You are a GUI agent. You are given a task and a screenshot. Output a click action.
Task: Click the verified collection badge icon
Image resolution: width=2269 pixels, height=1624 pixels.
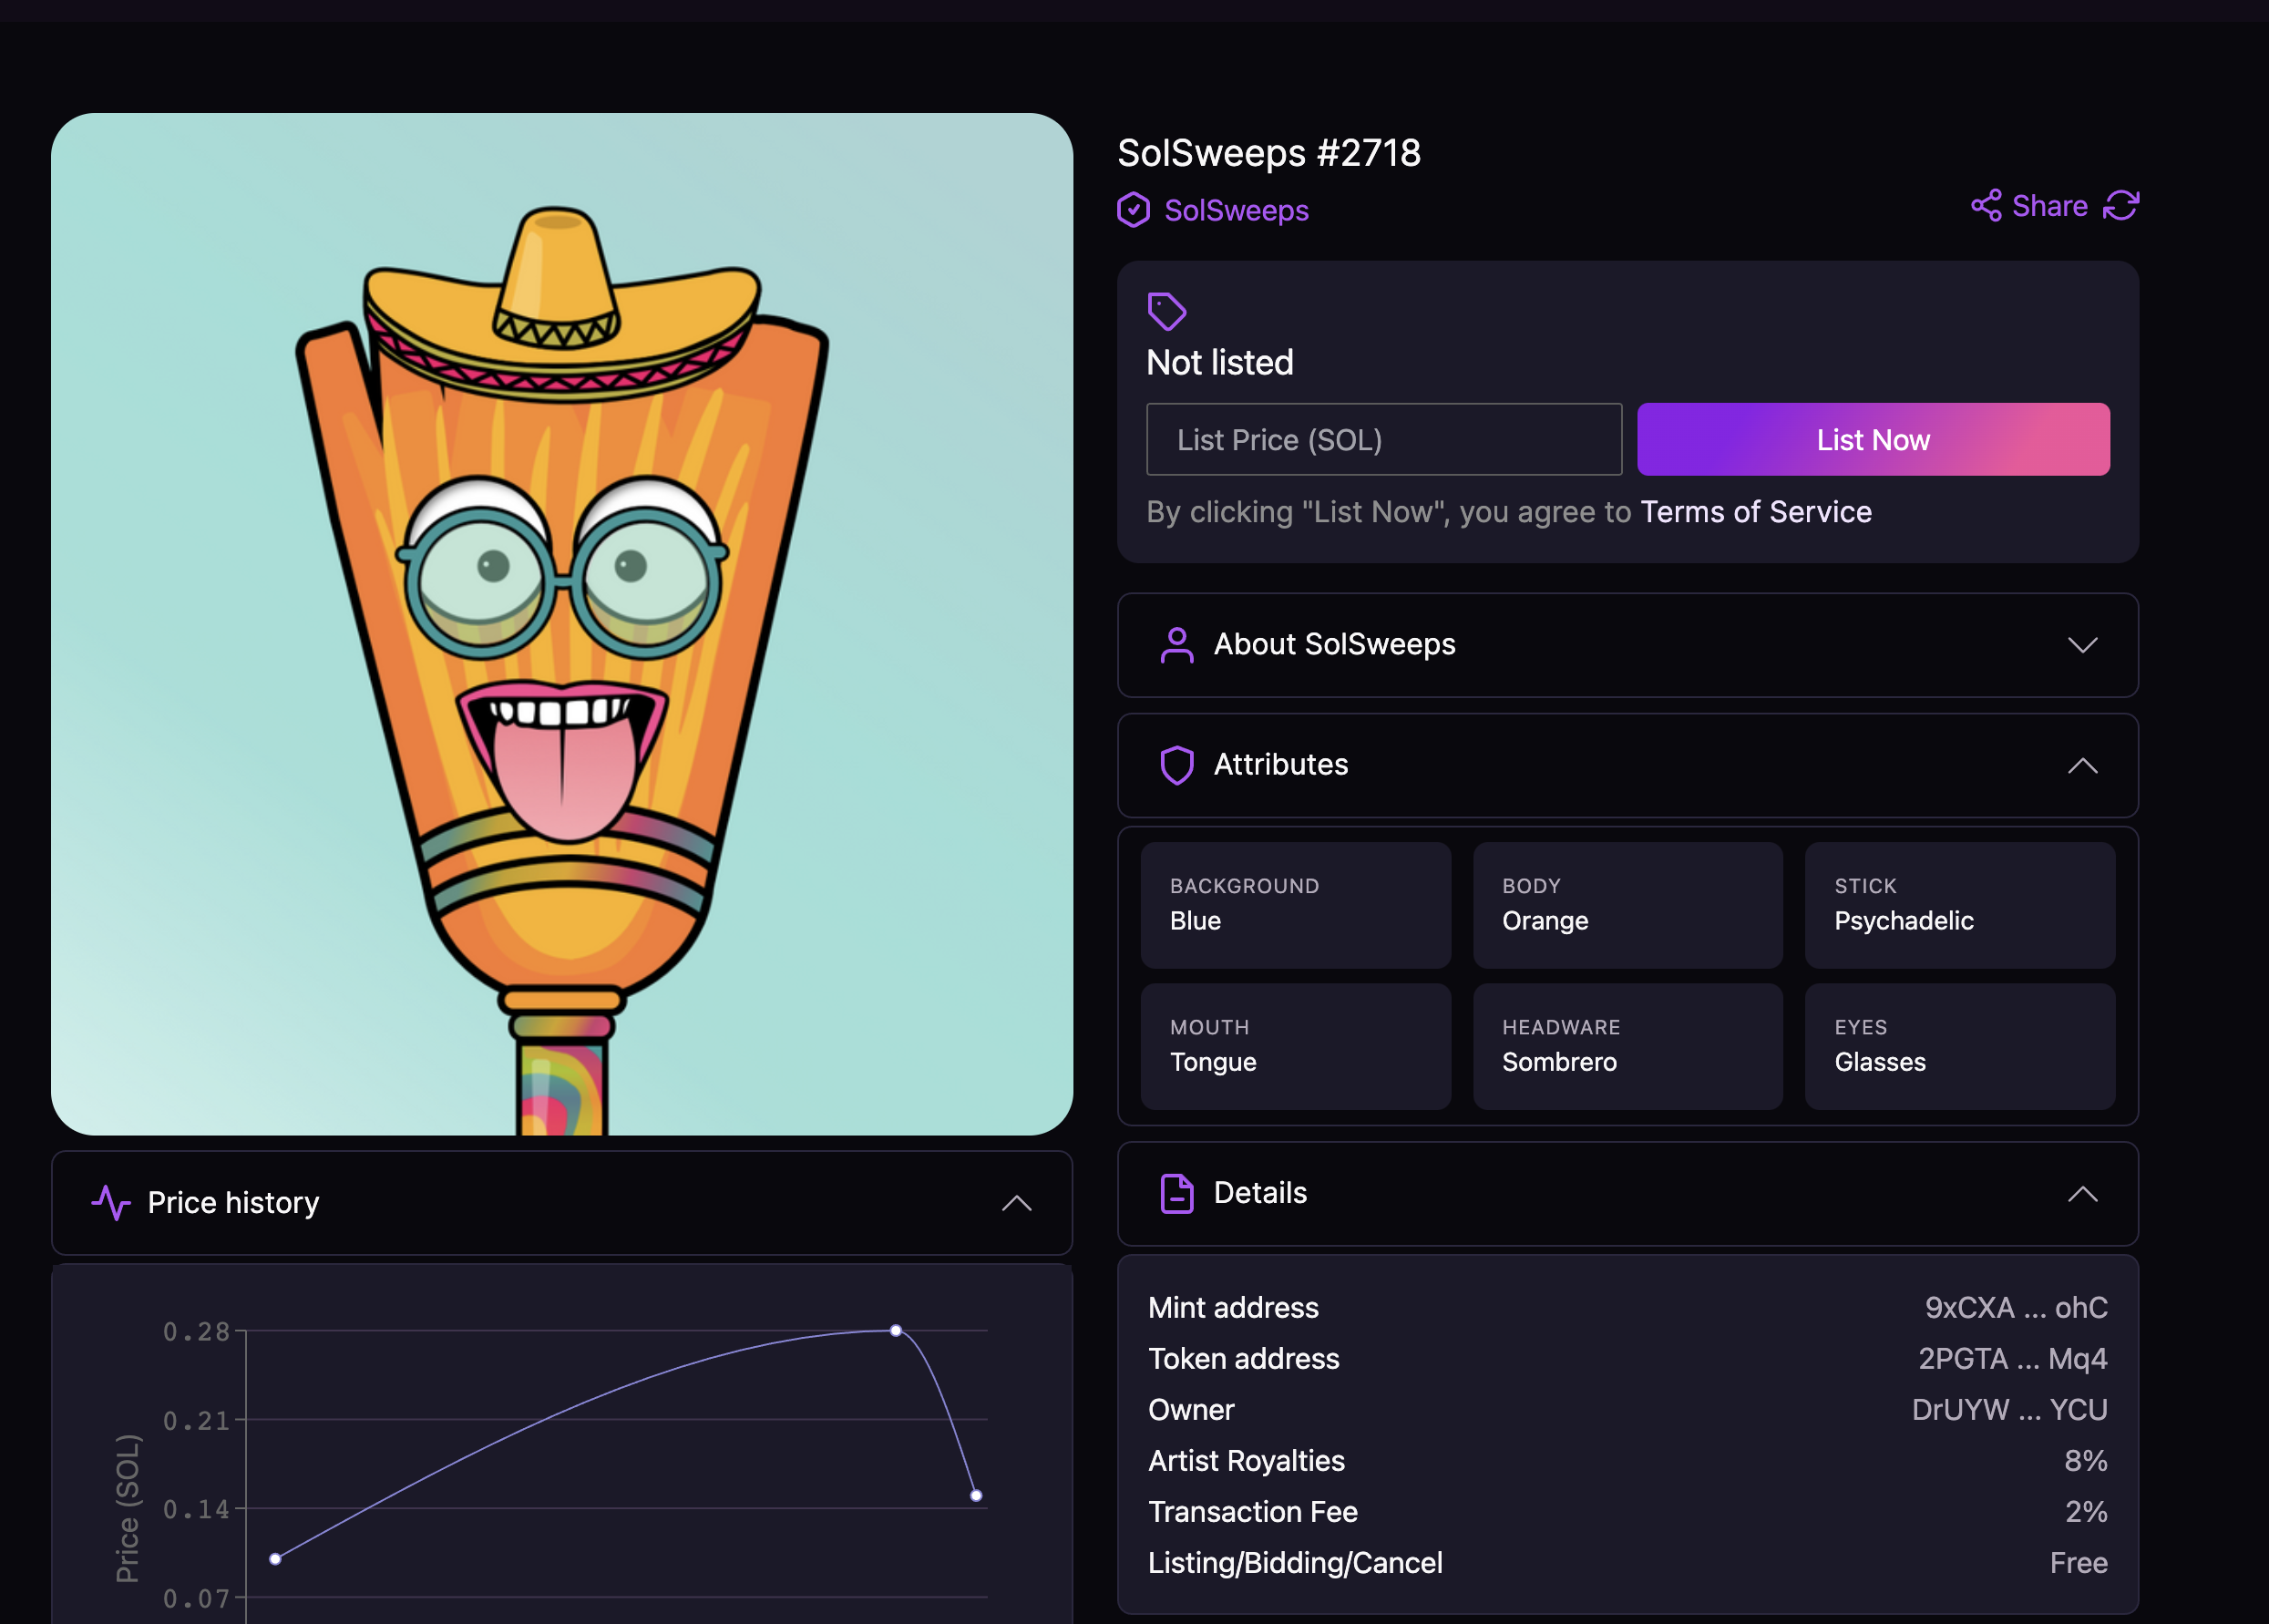[x=1133, y=210]
